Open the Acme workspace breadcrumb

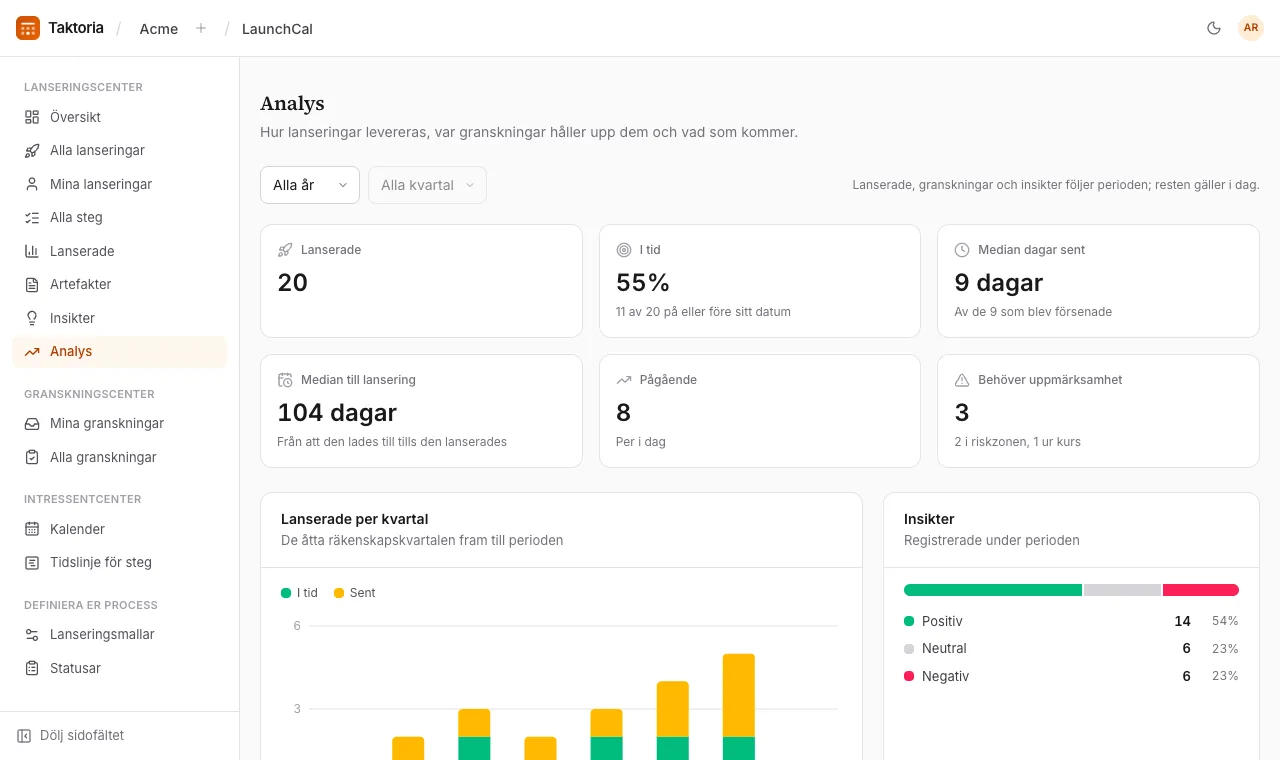(159, 29)
